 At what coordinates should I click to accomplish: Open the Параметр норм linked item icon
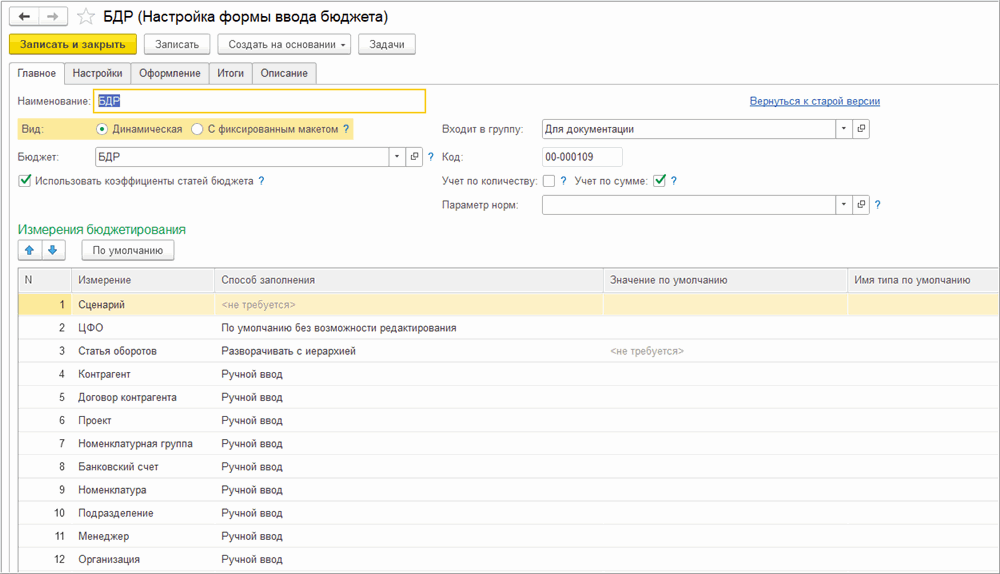(x=861, y=205)
